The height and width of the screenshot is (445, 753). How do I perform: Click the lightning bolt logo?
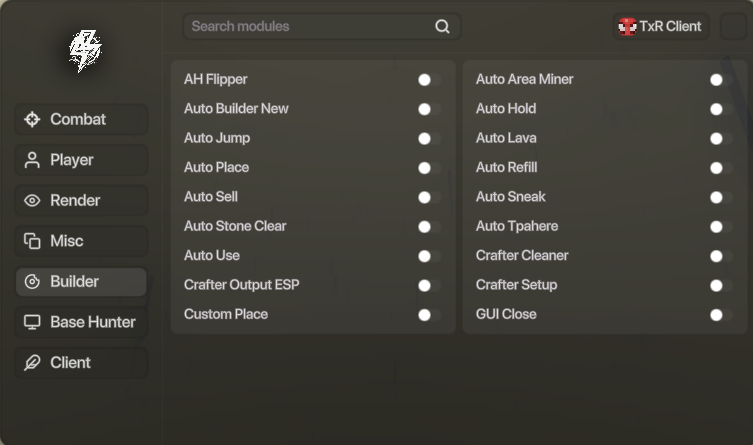(x=85, y=51)
